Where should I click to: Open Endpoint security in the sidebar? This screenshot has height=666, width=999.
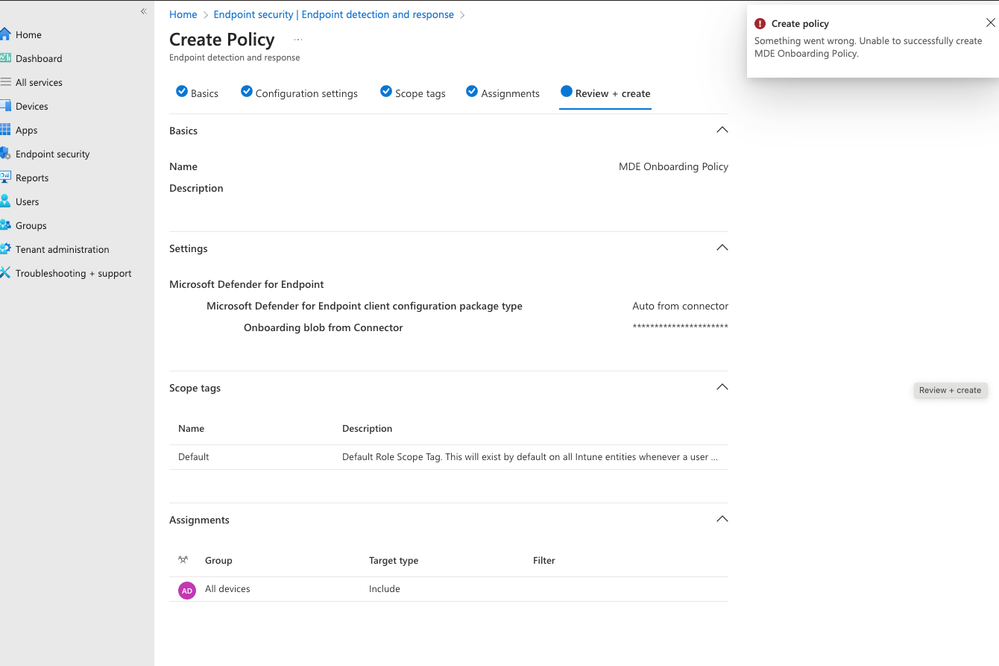point(52,154)
